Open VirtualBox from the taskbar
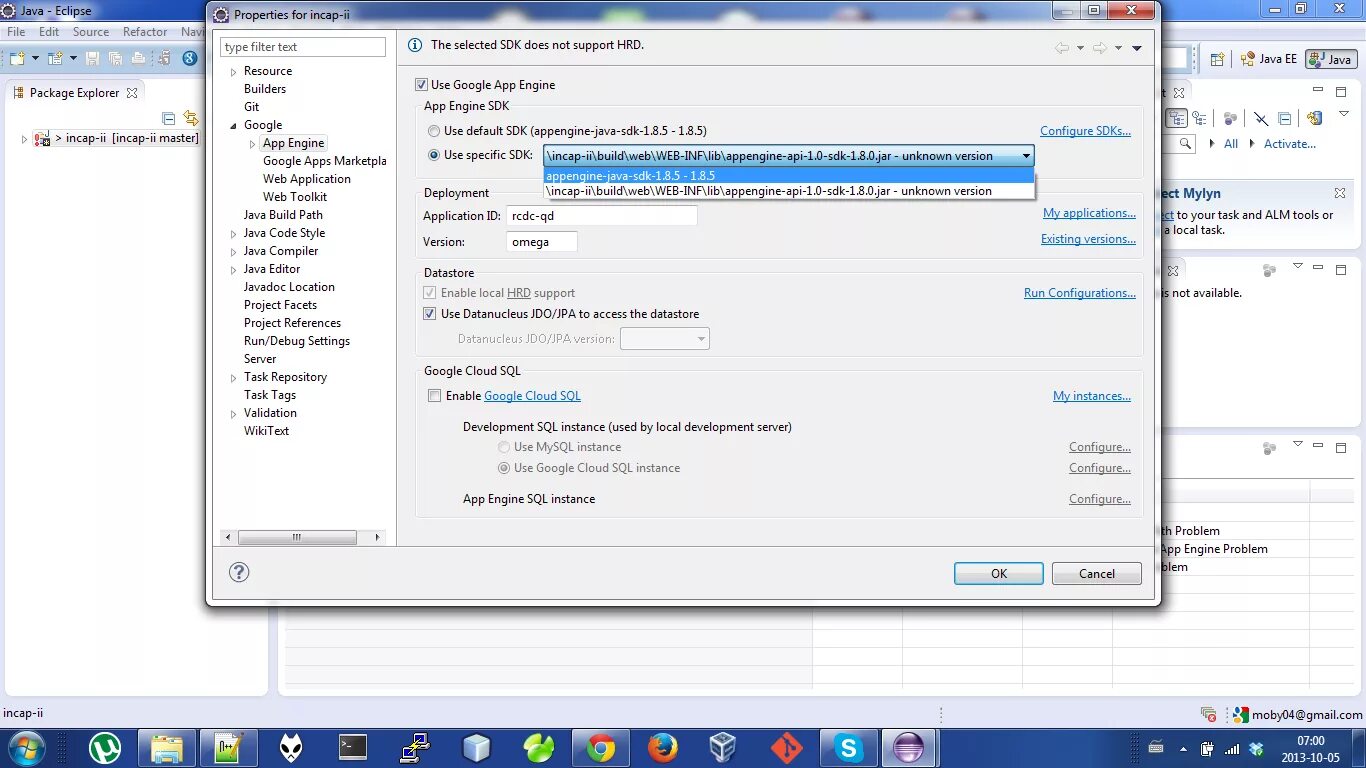The height and width of the screenshot is (768, 1366). click(x=725, y=748)
